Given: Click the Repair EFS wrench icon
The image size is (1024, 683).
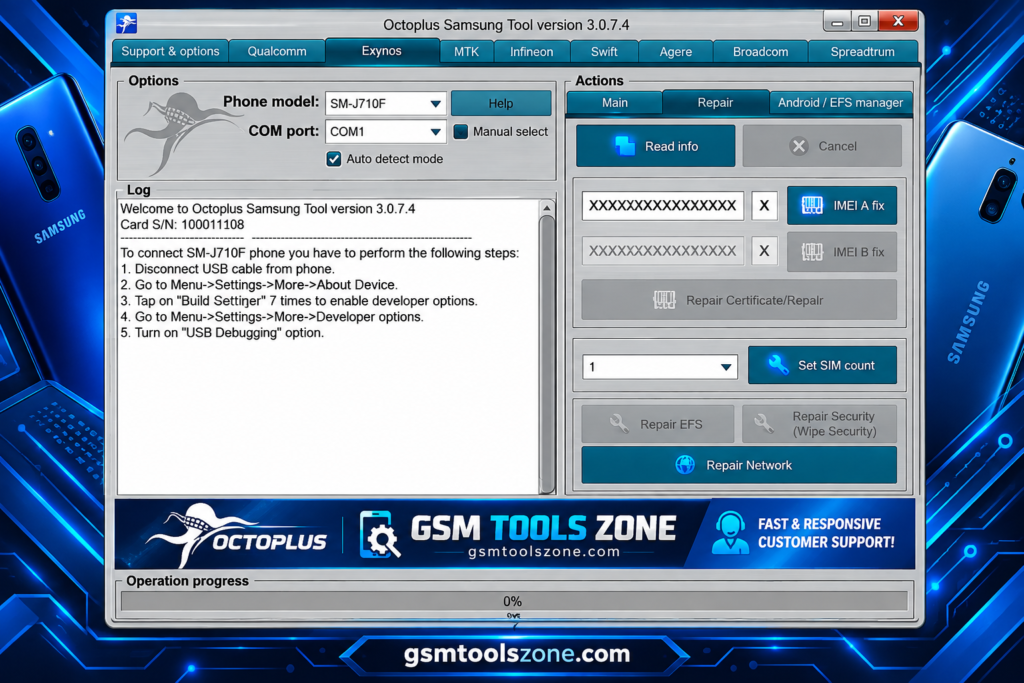Looking at the screenshot, I should [619, 424].
